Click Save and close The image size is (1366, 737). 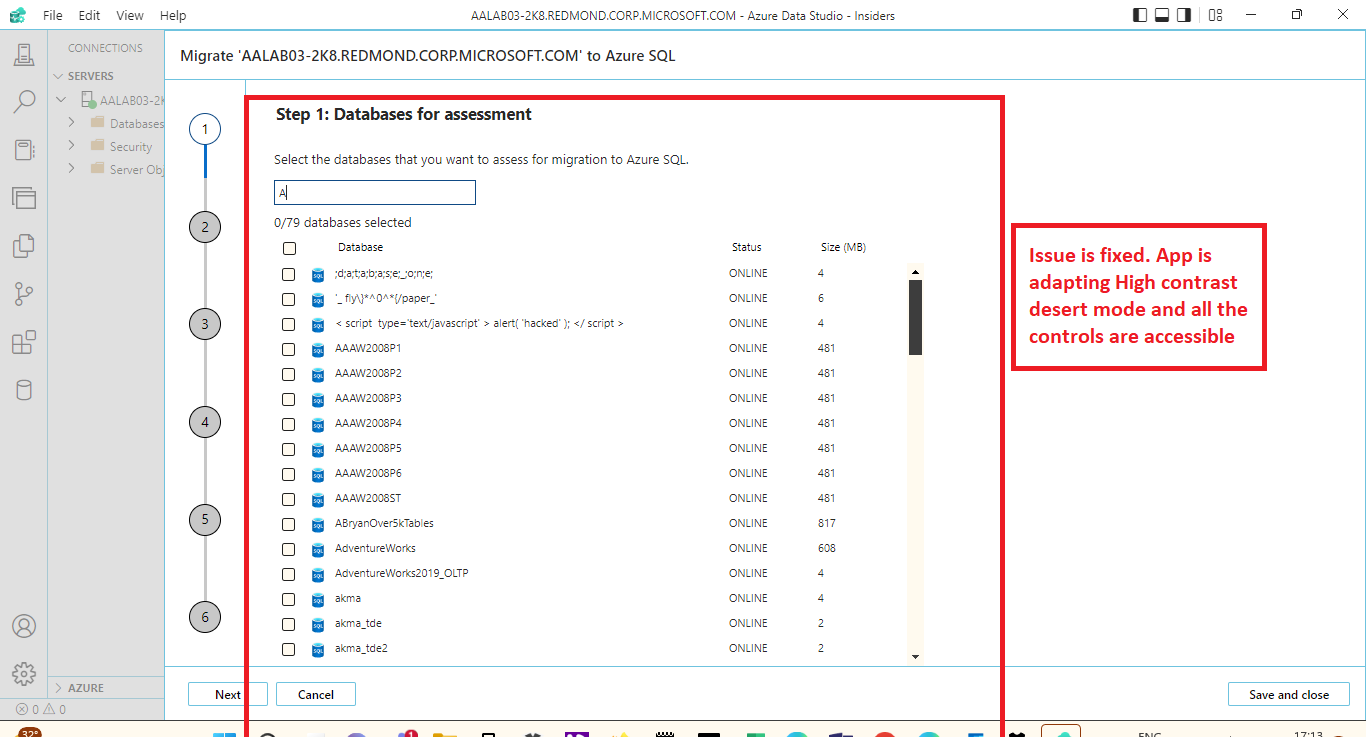pos(1288,694)
